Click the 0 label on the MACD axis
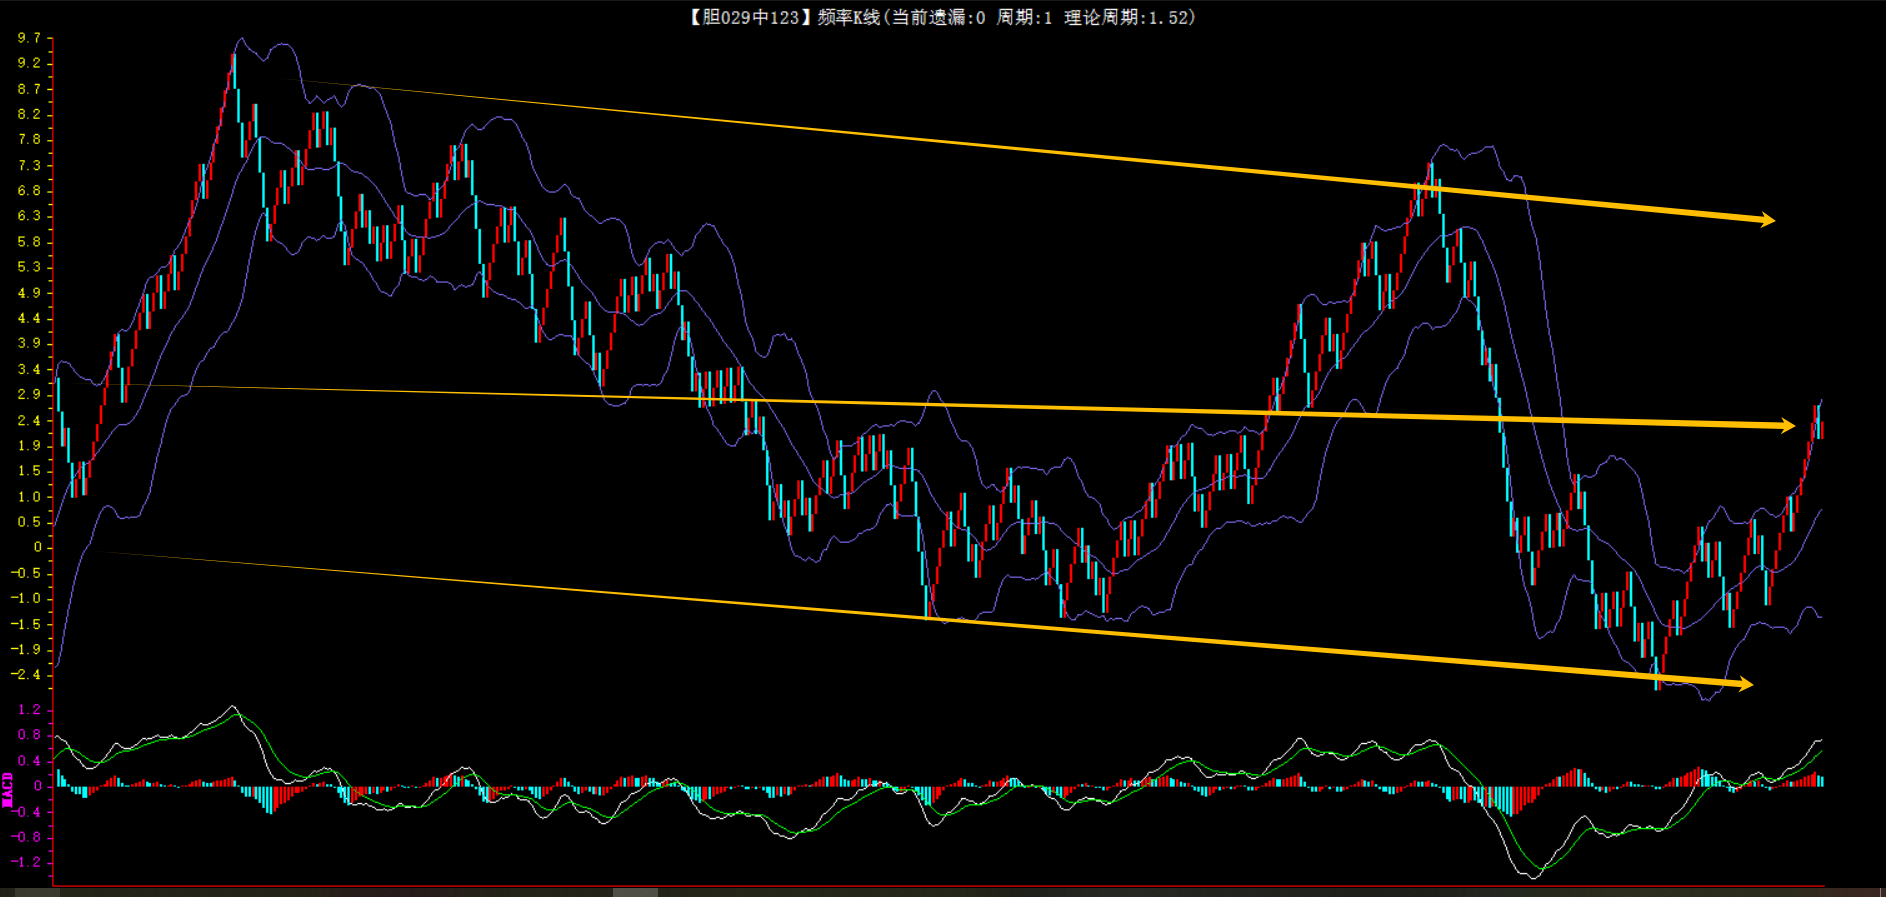 [x=37, y=786]
